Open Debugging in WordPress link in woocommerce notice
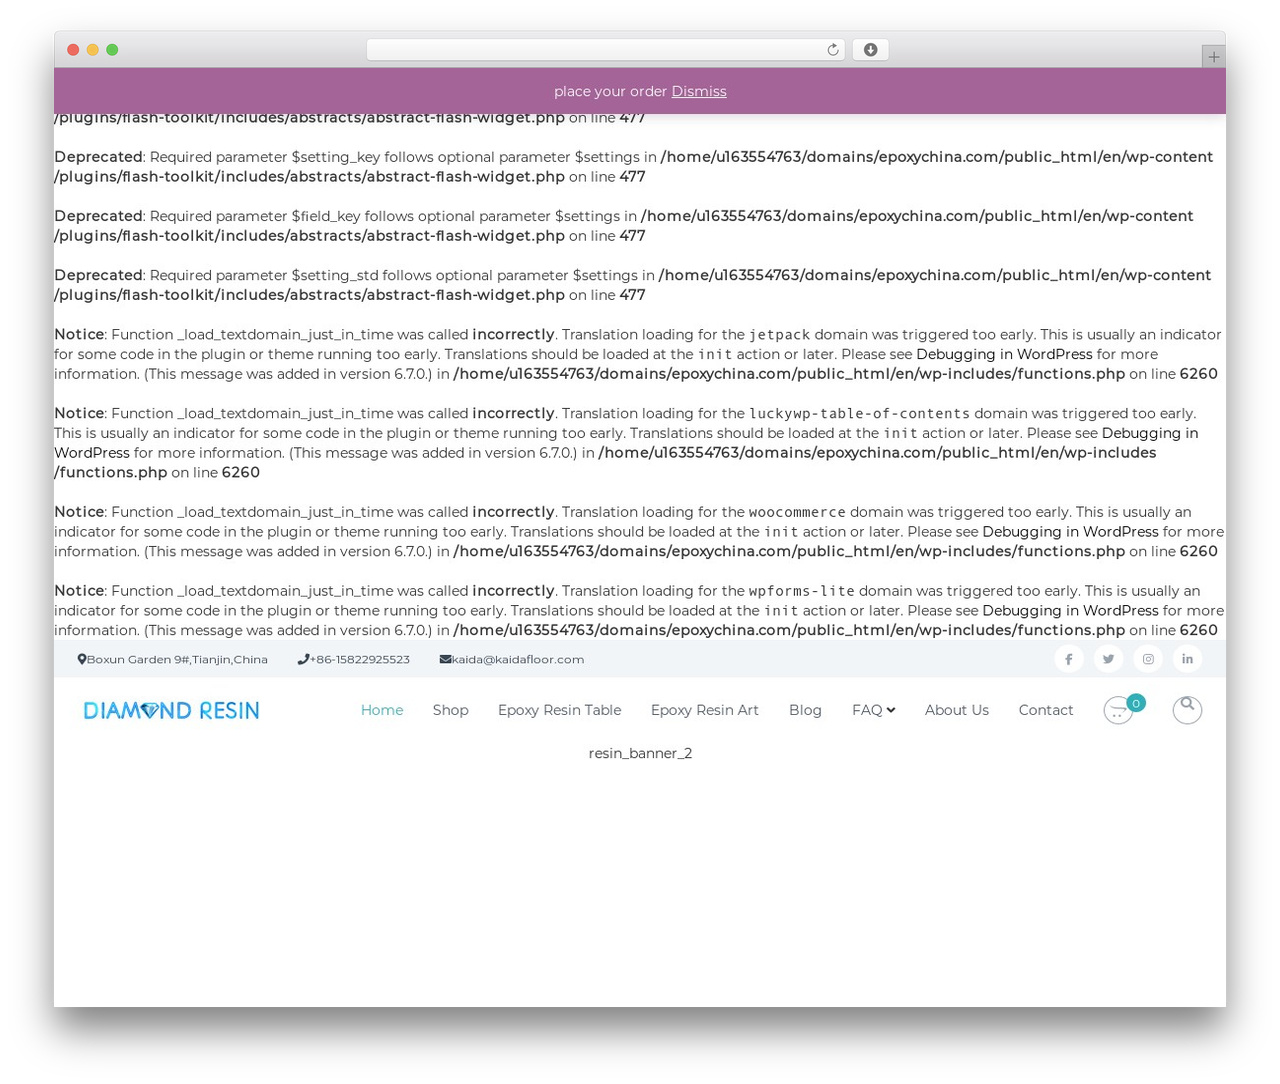Image resolution: width=1280 pixels, height=1084 pixels. (x=1070, y=532)
